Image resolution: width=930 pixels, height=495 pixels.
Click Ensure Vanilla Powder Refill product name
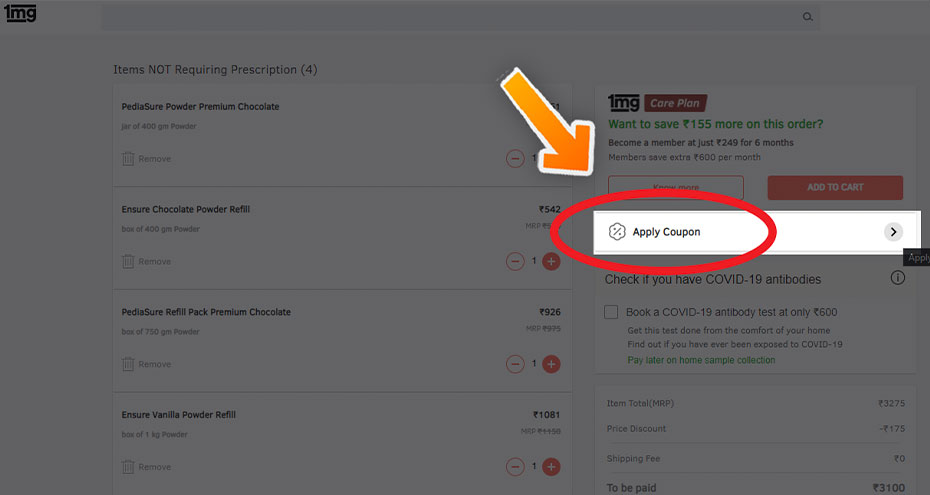click(x=179, y=414)
